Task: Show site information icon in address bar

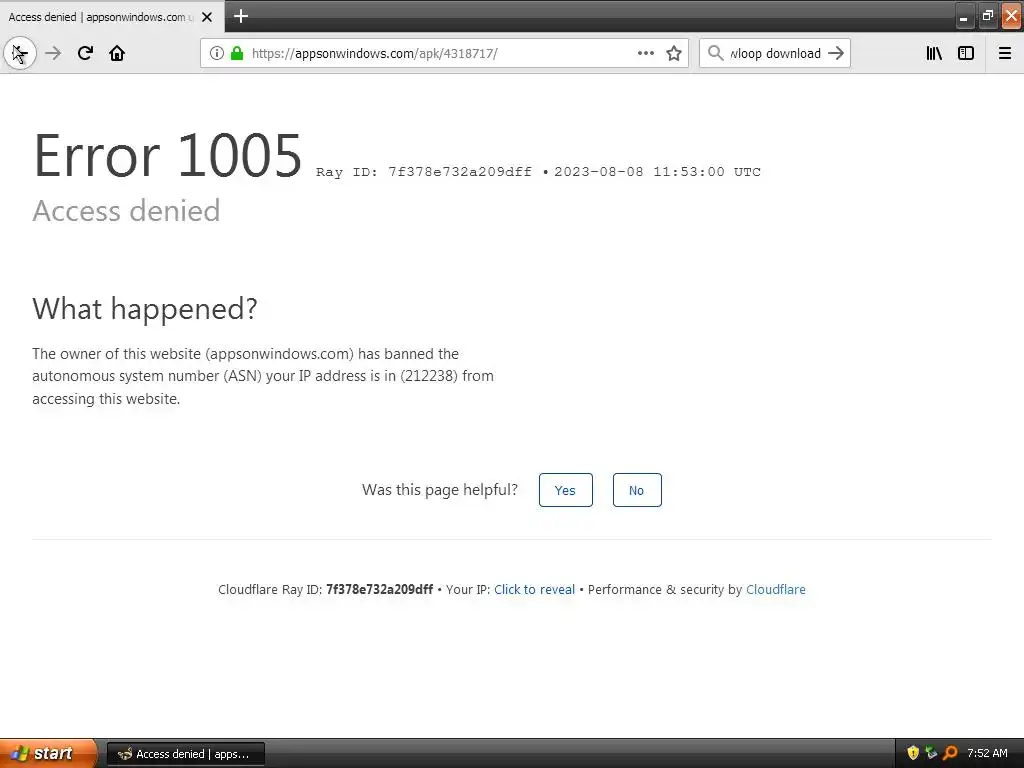Action: (217, 53)
